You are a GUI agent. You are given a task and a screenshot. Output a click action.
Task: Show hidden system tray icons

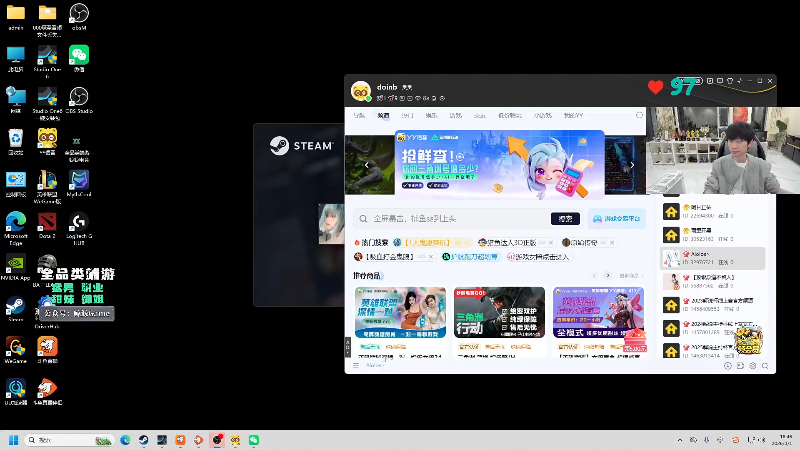[680, 440]
